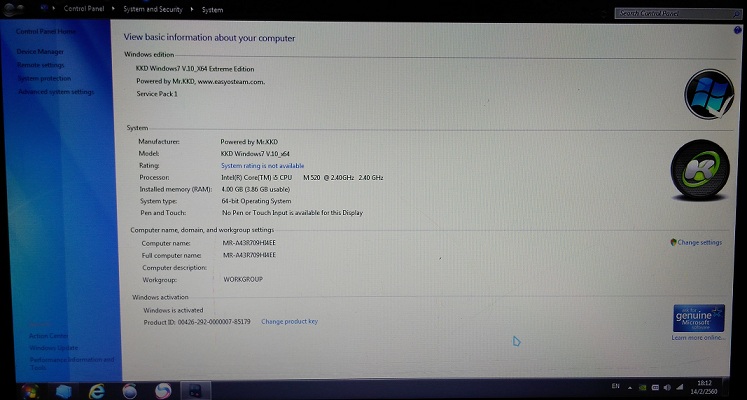This screenshot has height=400, width=747.
Task: Open Internet Explorer from the taskbar
Action: pyautogui.click(x=96, y=391)
